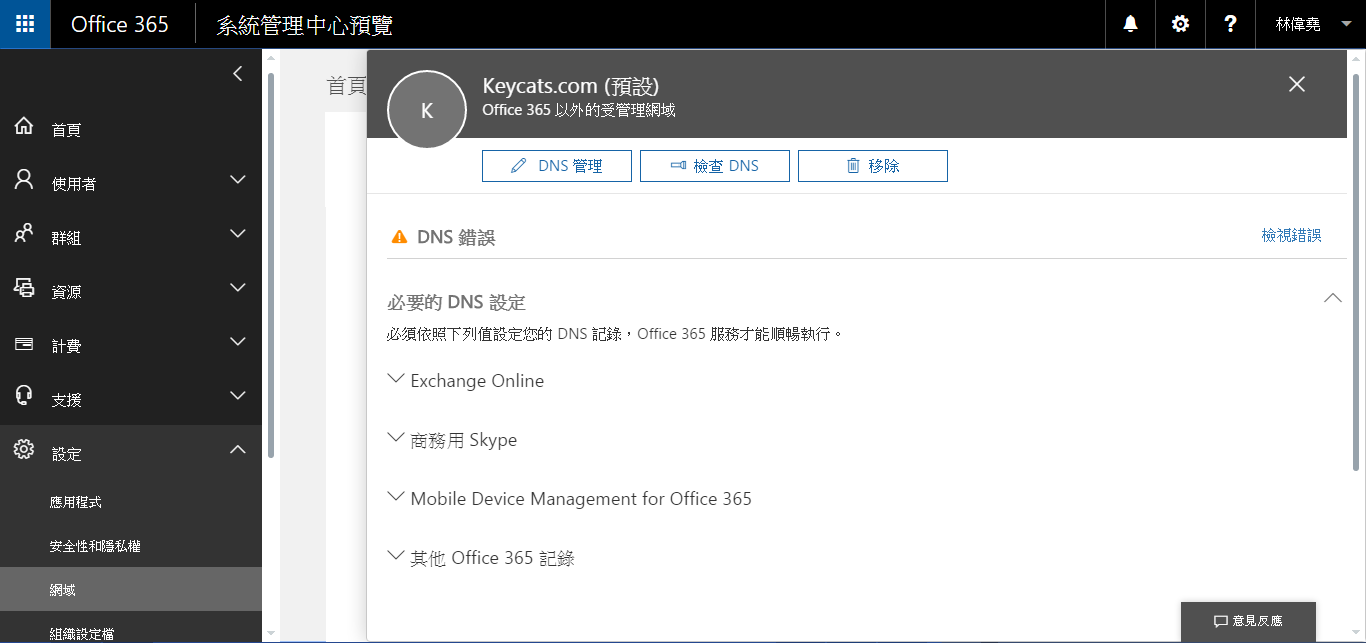Open notifications bell in top bar
The image size is (1366, 643).
click(x=1131, y=24)
